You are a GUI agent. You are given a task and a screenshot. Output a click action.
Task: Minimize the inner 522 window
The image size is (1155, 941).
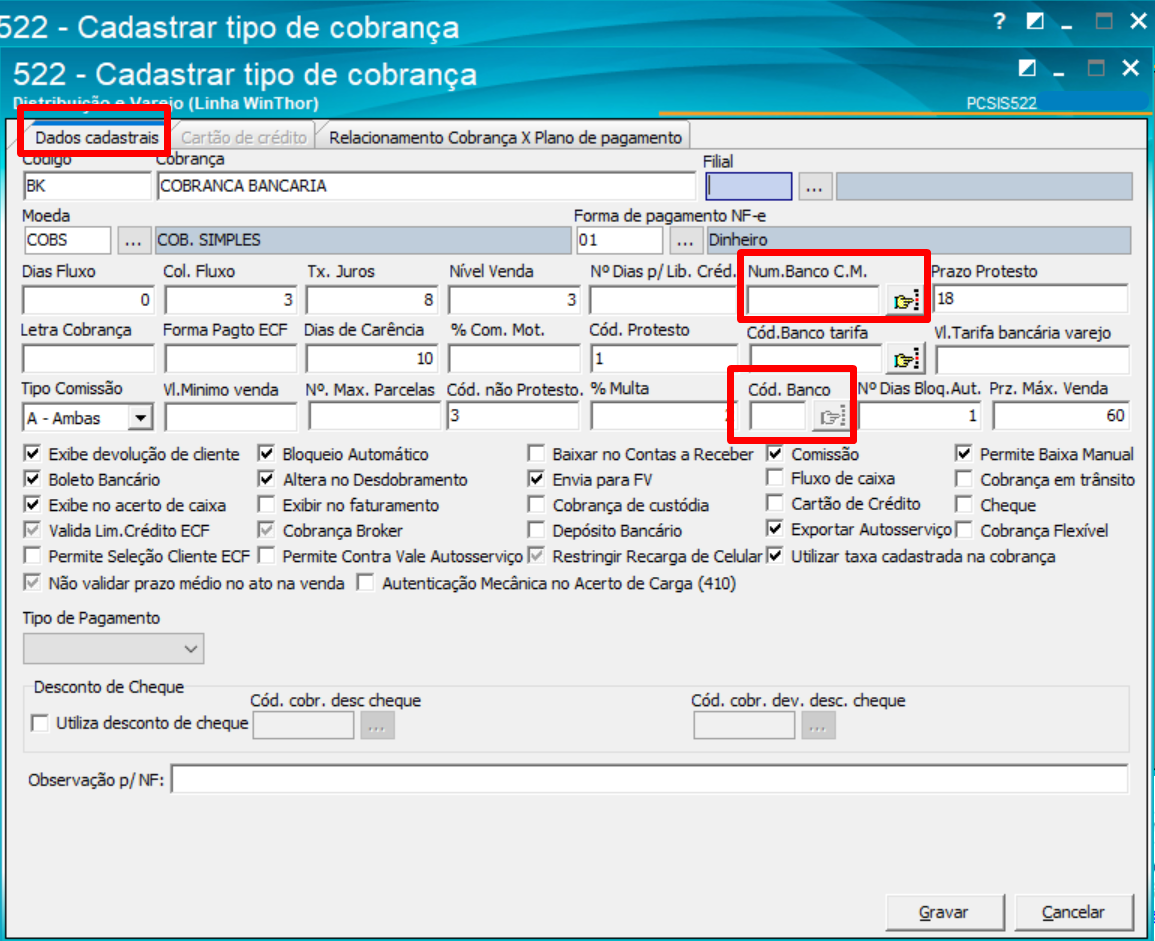1059,73
